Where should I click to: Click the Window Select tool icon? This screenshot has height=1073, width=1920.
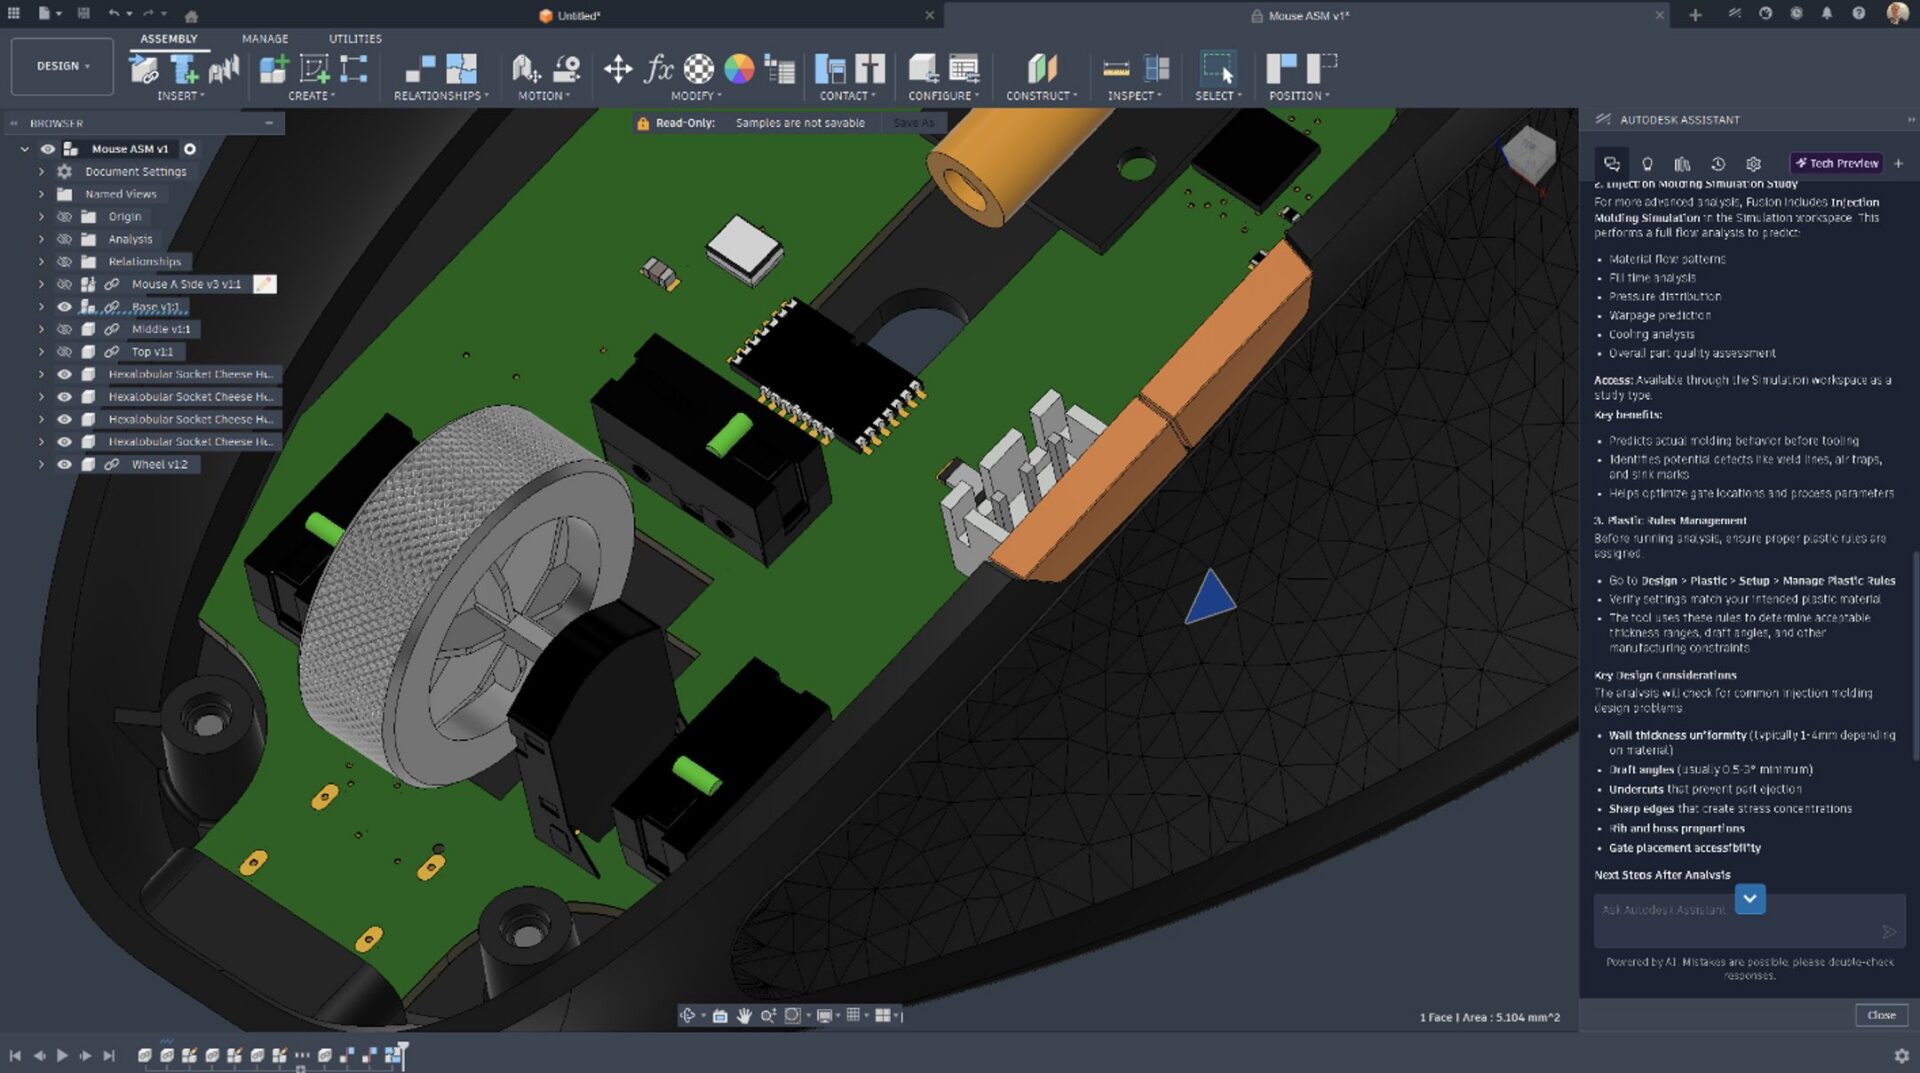1218,69
